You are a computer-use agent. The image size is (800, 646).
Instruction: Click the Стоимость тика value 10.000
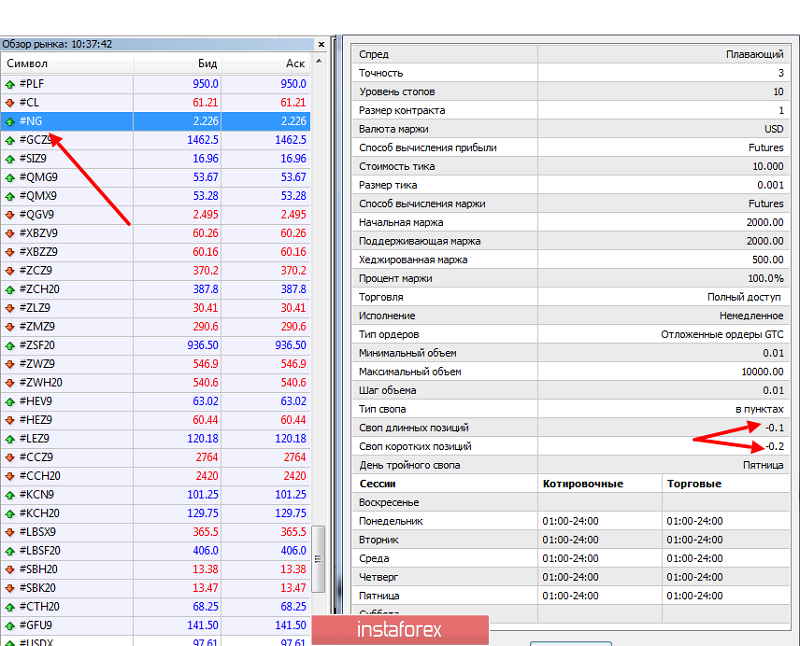(768, 166)
